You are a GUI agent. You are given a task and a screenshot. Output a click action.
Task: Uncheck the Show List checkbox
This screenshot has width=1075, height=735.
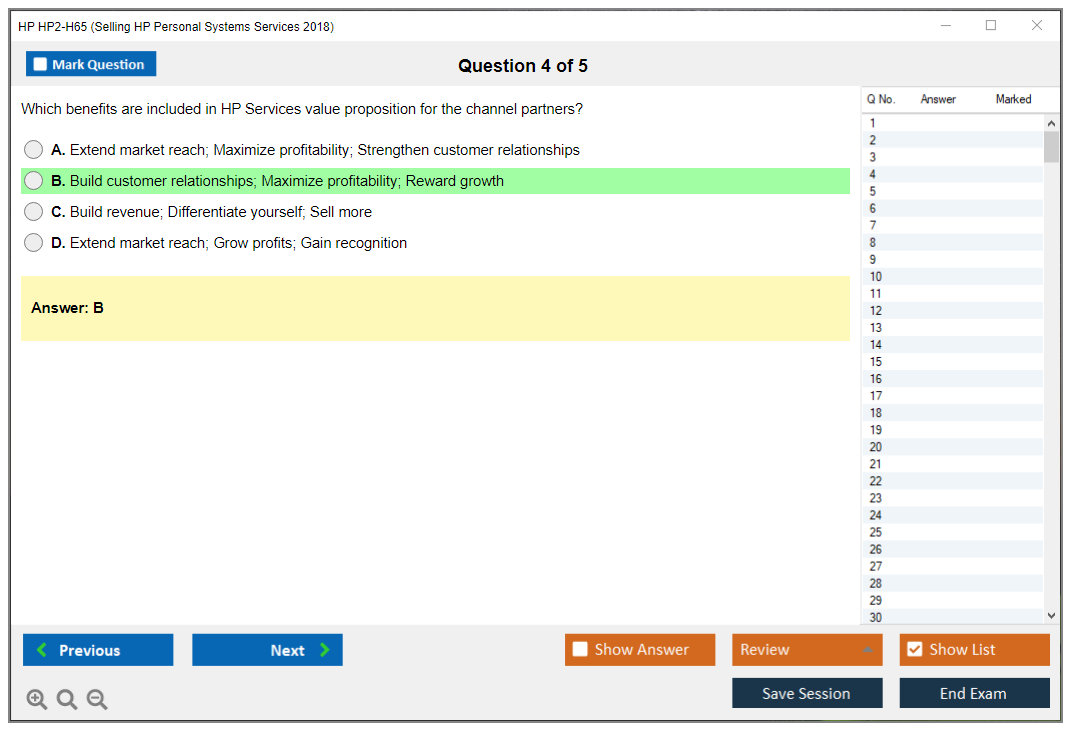point(914,650)
